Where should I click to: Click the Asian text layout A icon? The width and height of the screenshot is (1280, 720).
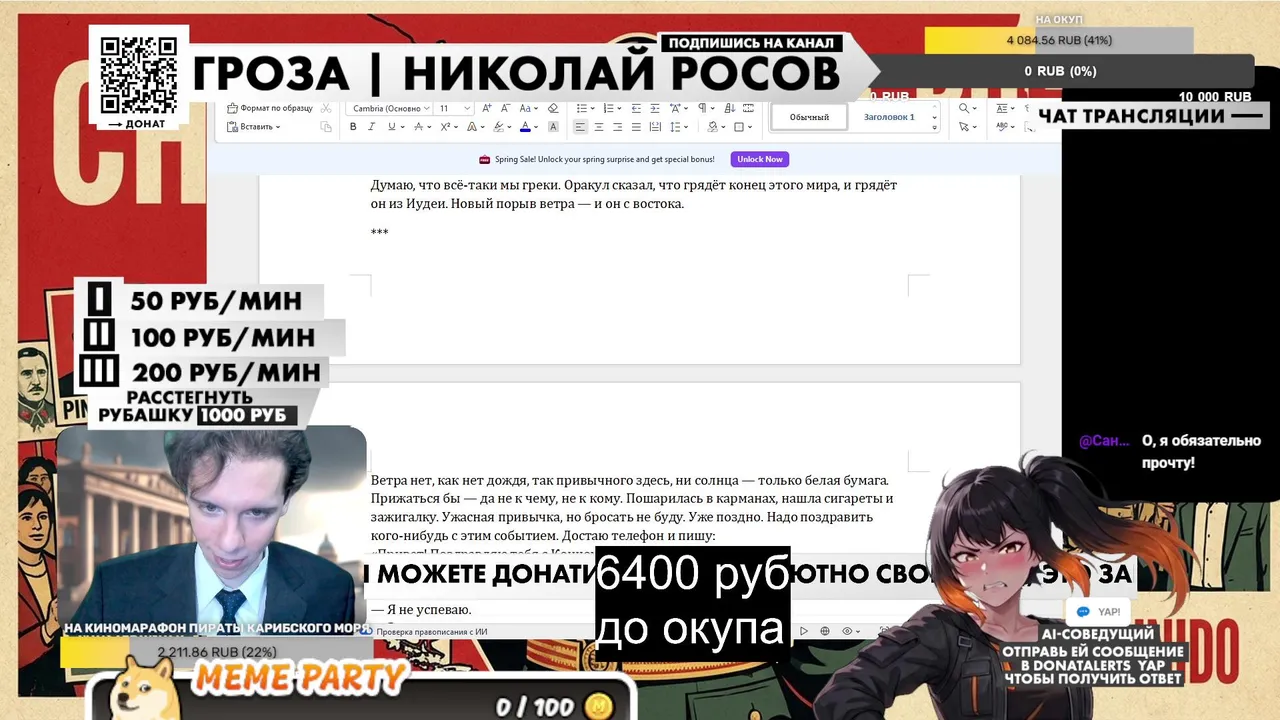click(x=675, y=108)
